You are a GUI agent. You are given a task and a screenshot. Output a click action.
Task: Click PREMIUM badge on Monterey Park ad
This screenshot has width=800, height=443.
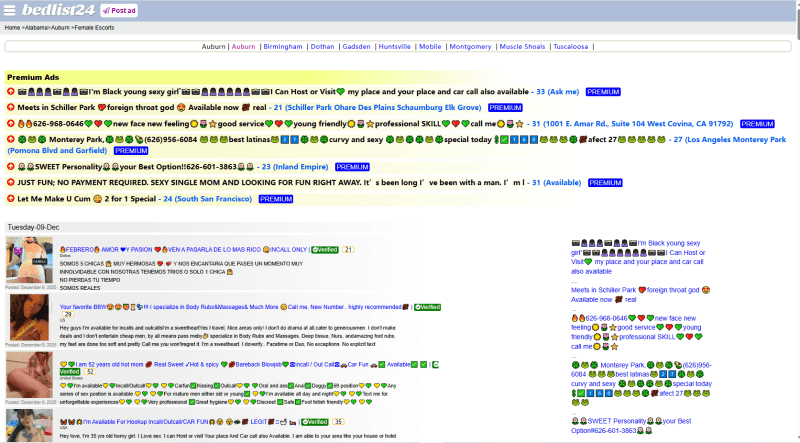pyautogui.click(x=131, y=151)
